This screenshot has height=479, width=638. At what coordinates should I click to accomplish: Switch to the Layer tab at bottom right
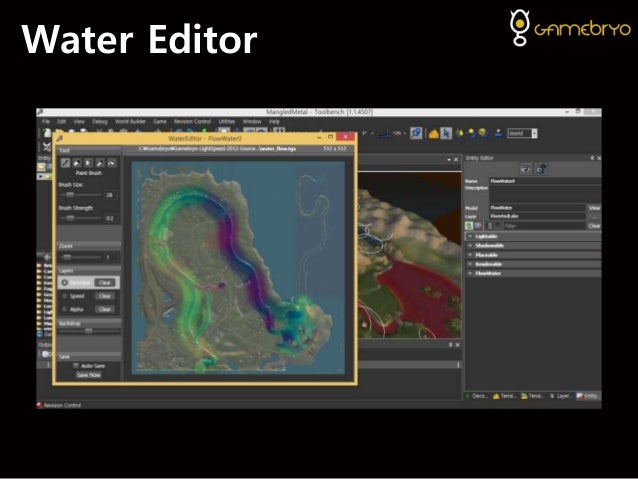coord(562,396)
